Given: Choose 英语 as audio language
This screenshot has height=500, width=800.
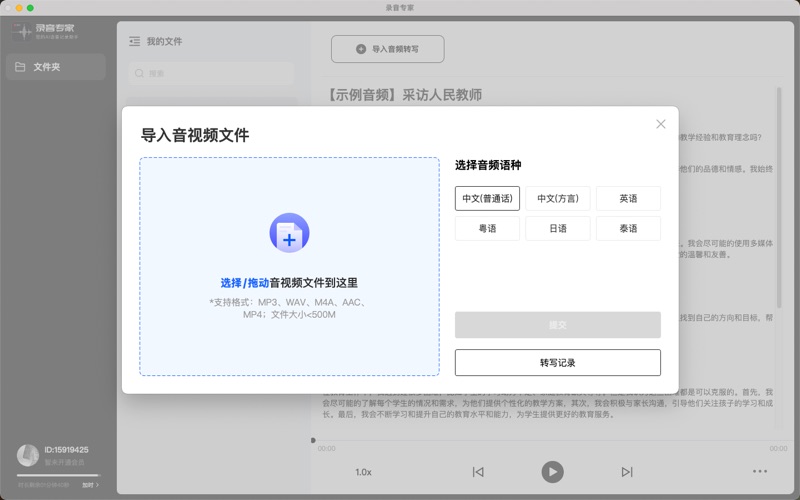Looking at the screenshot, I should 628,198.
